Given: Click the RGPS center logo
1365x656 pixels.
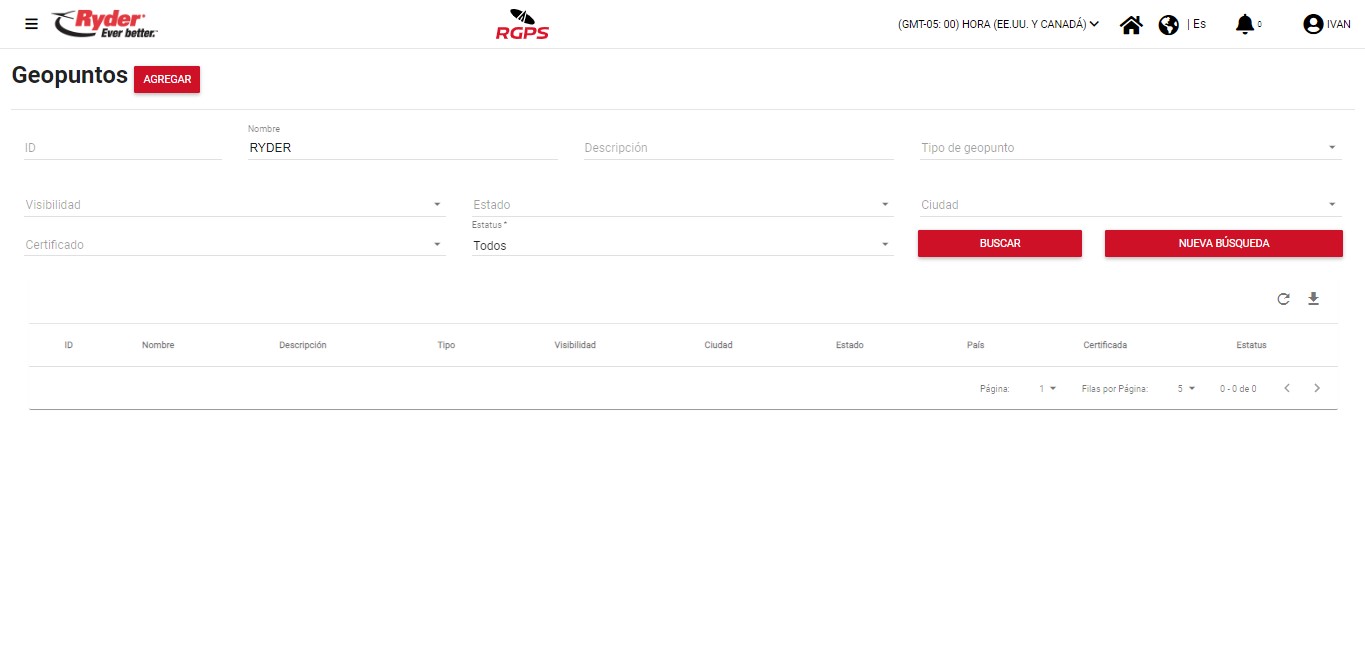Looking at the screenshot, I should point(522,25).
